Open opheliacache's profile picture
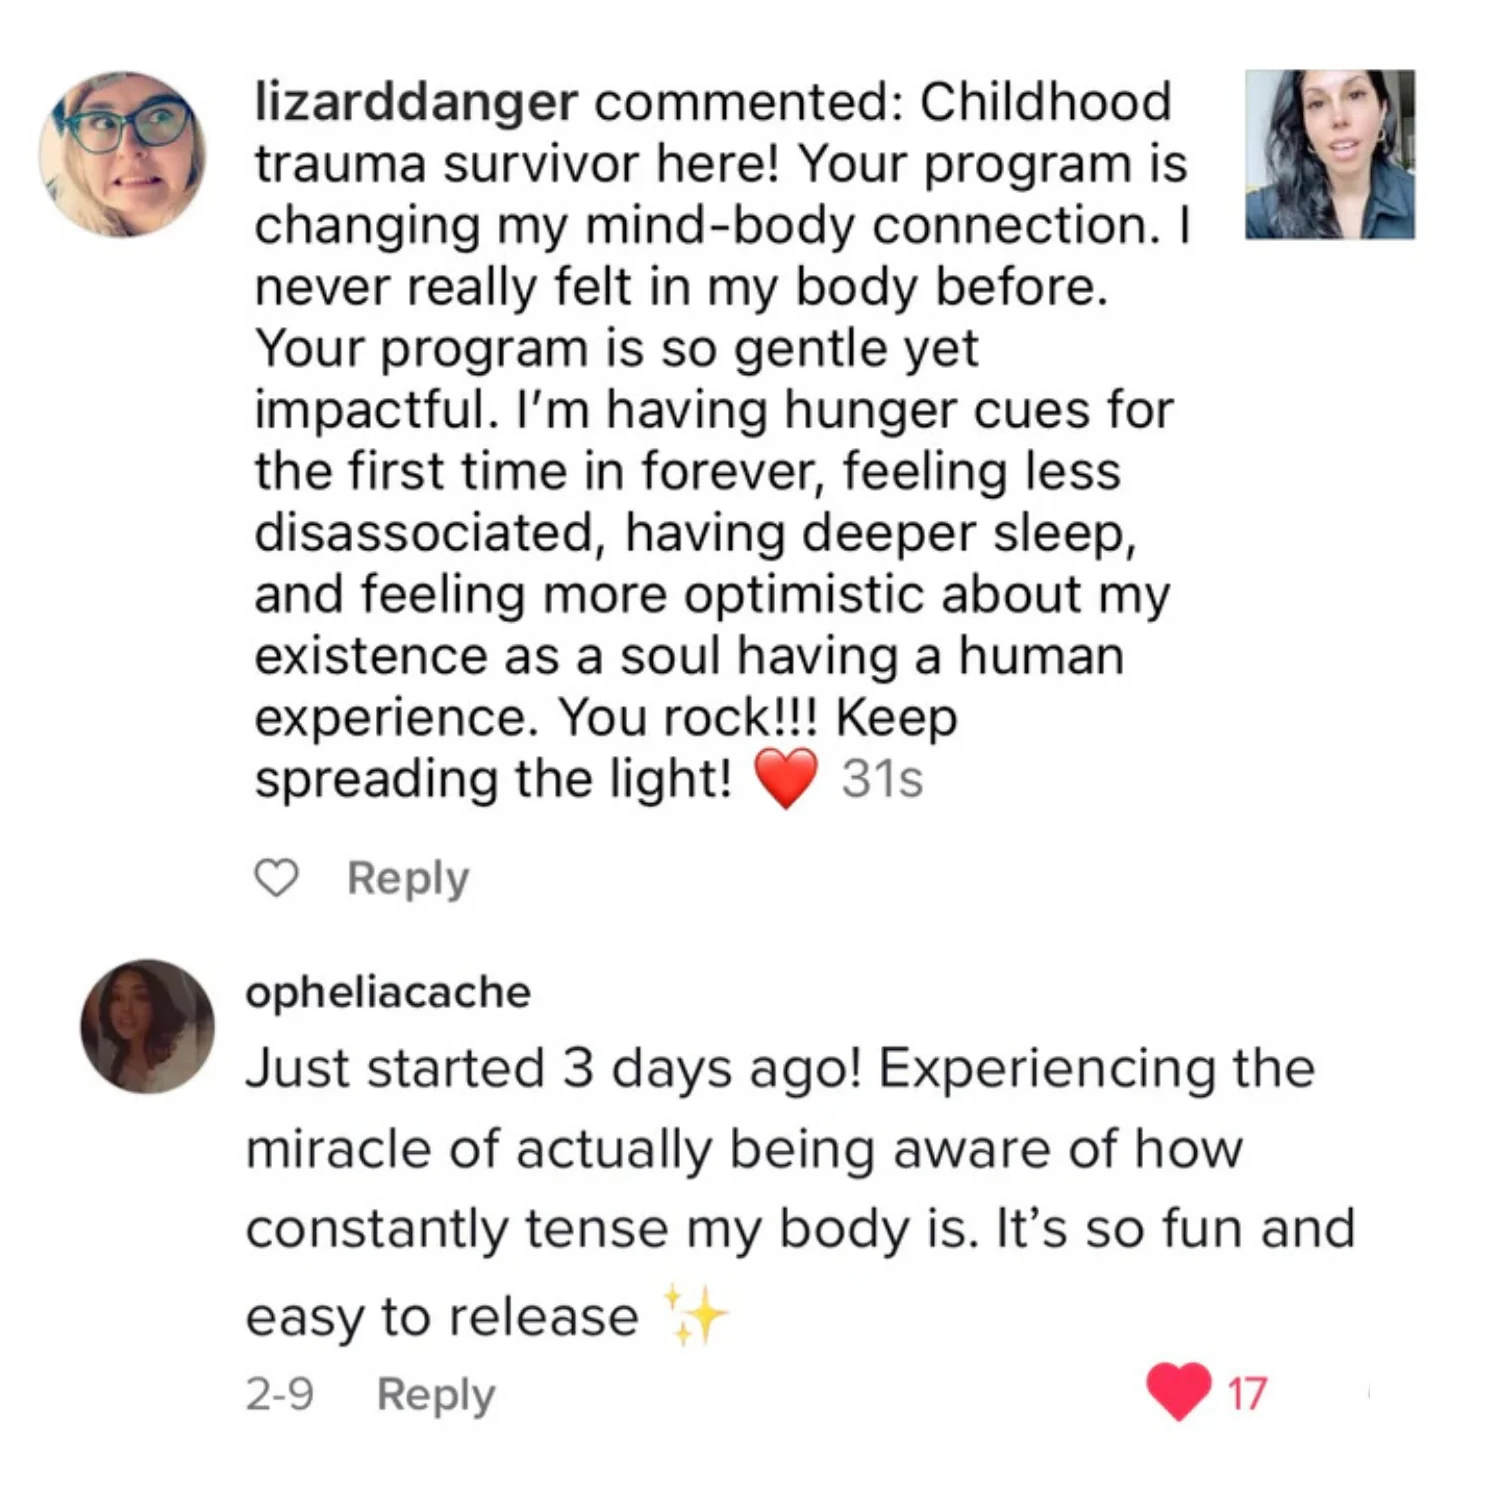The height and width of the screenshot is (1500, 1500). pyautogui.click(x=147, y=1026)
